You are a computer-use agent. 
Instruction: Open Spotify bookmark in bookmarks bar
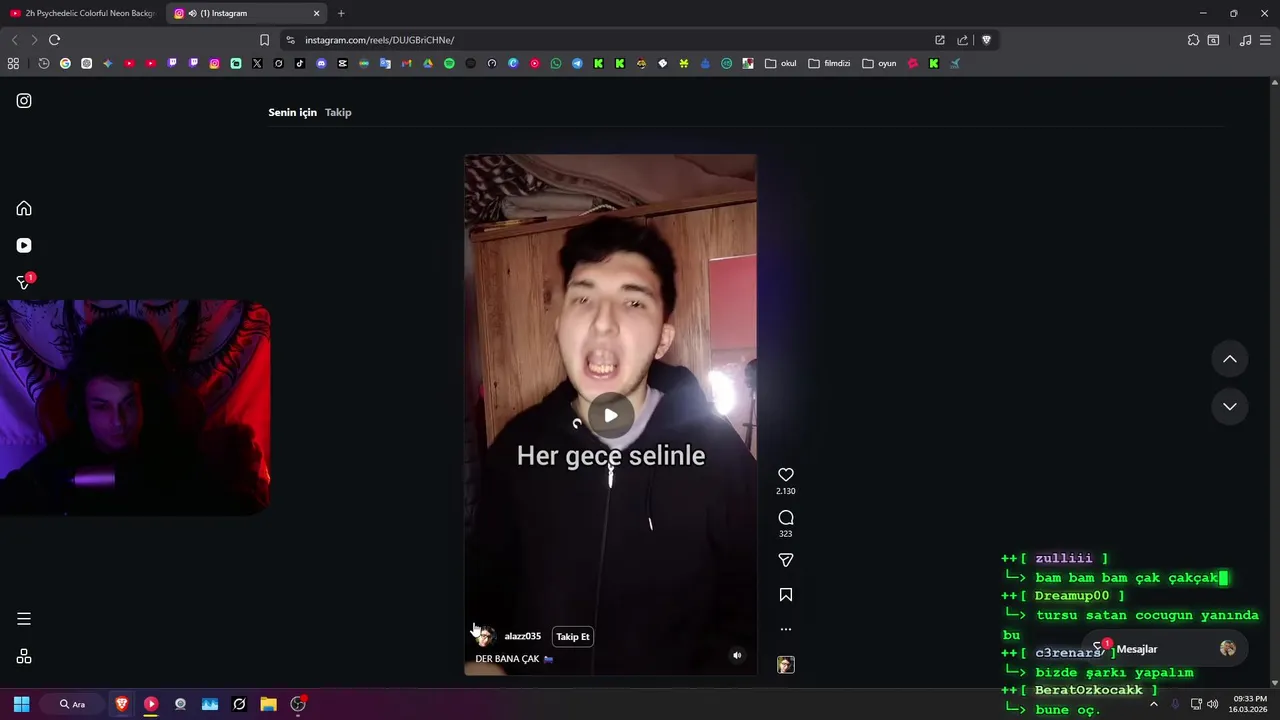[449, 63]
